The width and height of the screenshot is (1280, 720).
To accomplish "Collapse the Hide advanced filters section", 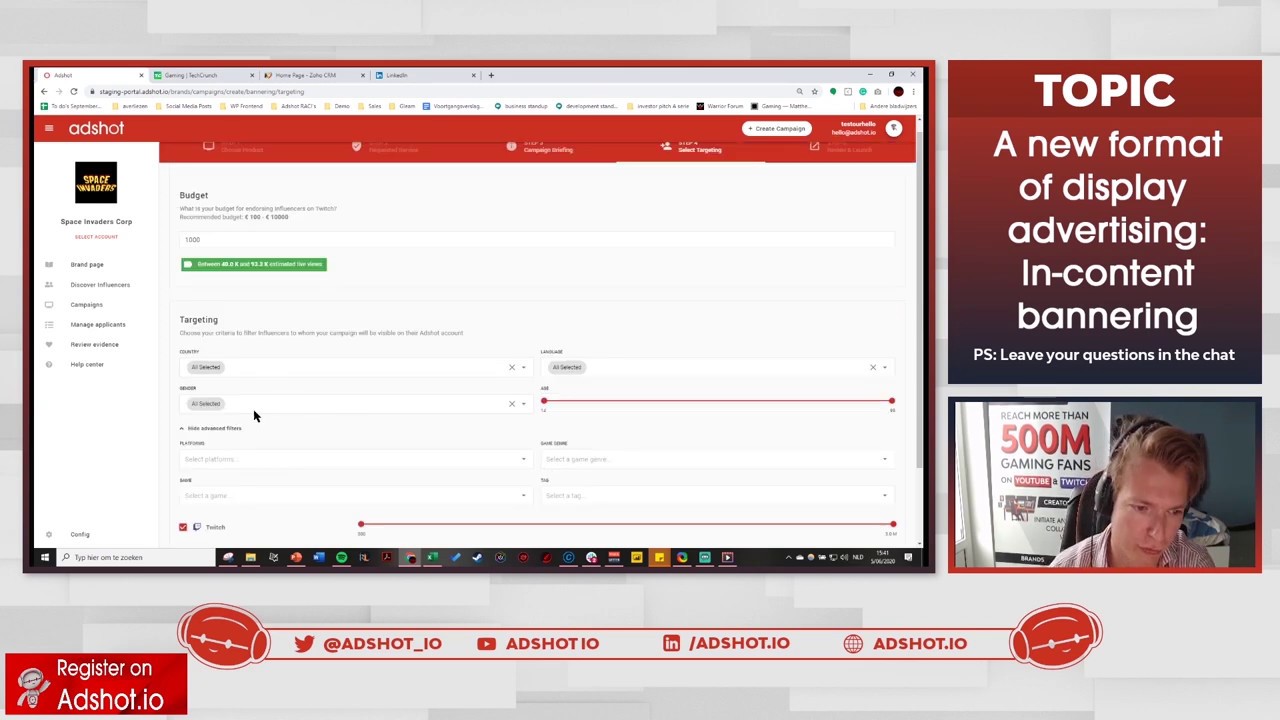I will [x=211, y=428].
